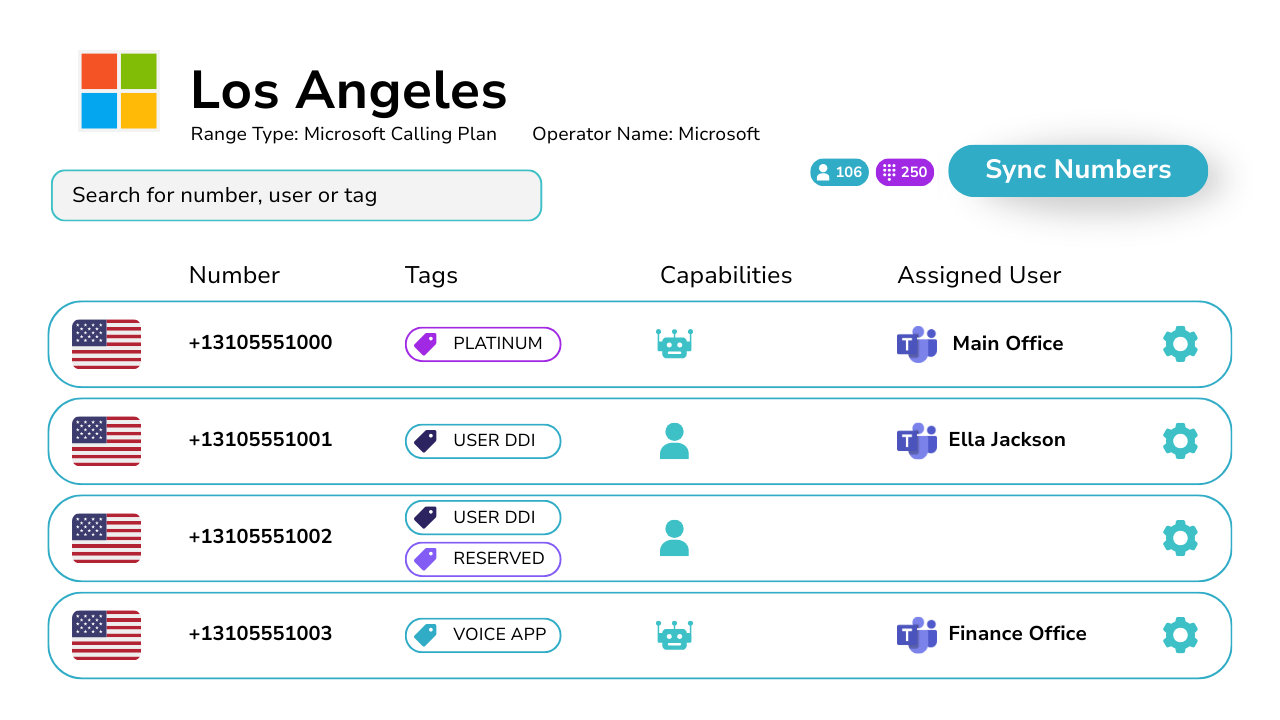Click the assigned users count badge showing 106
The image size is (1280, 720).
click(839, 171)
